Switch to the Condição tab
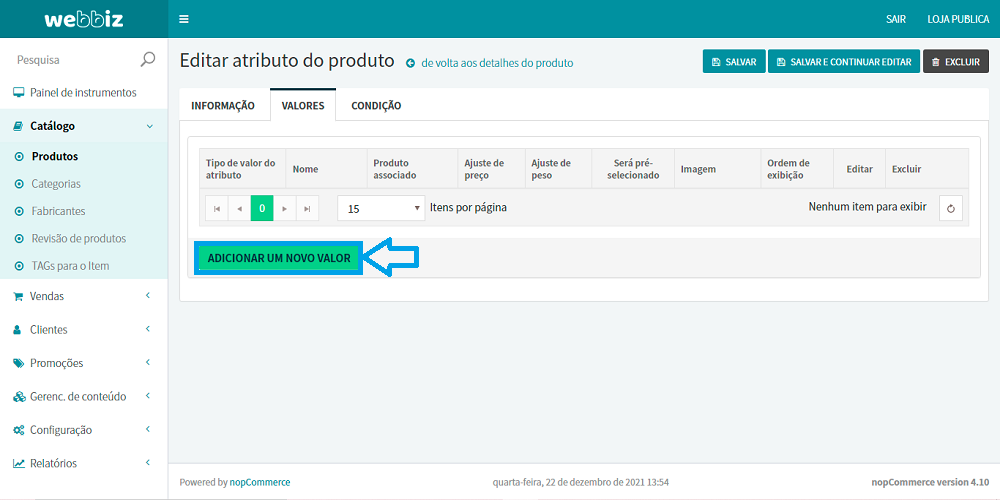Screen dimensions: 1000x500 point(376,106)
